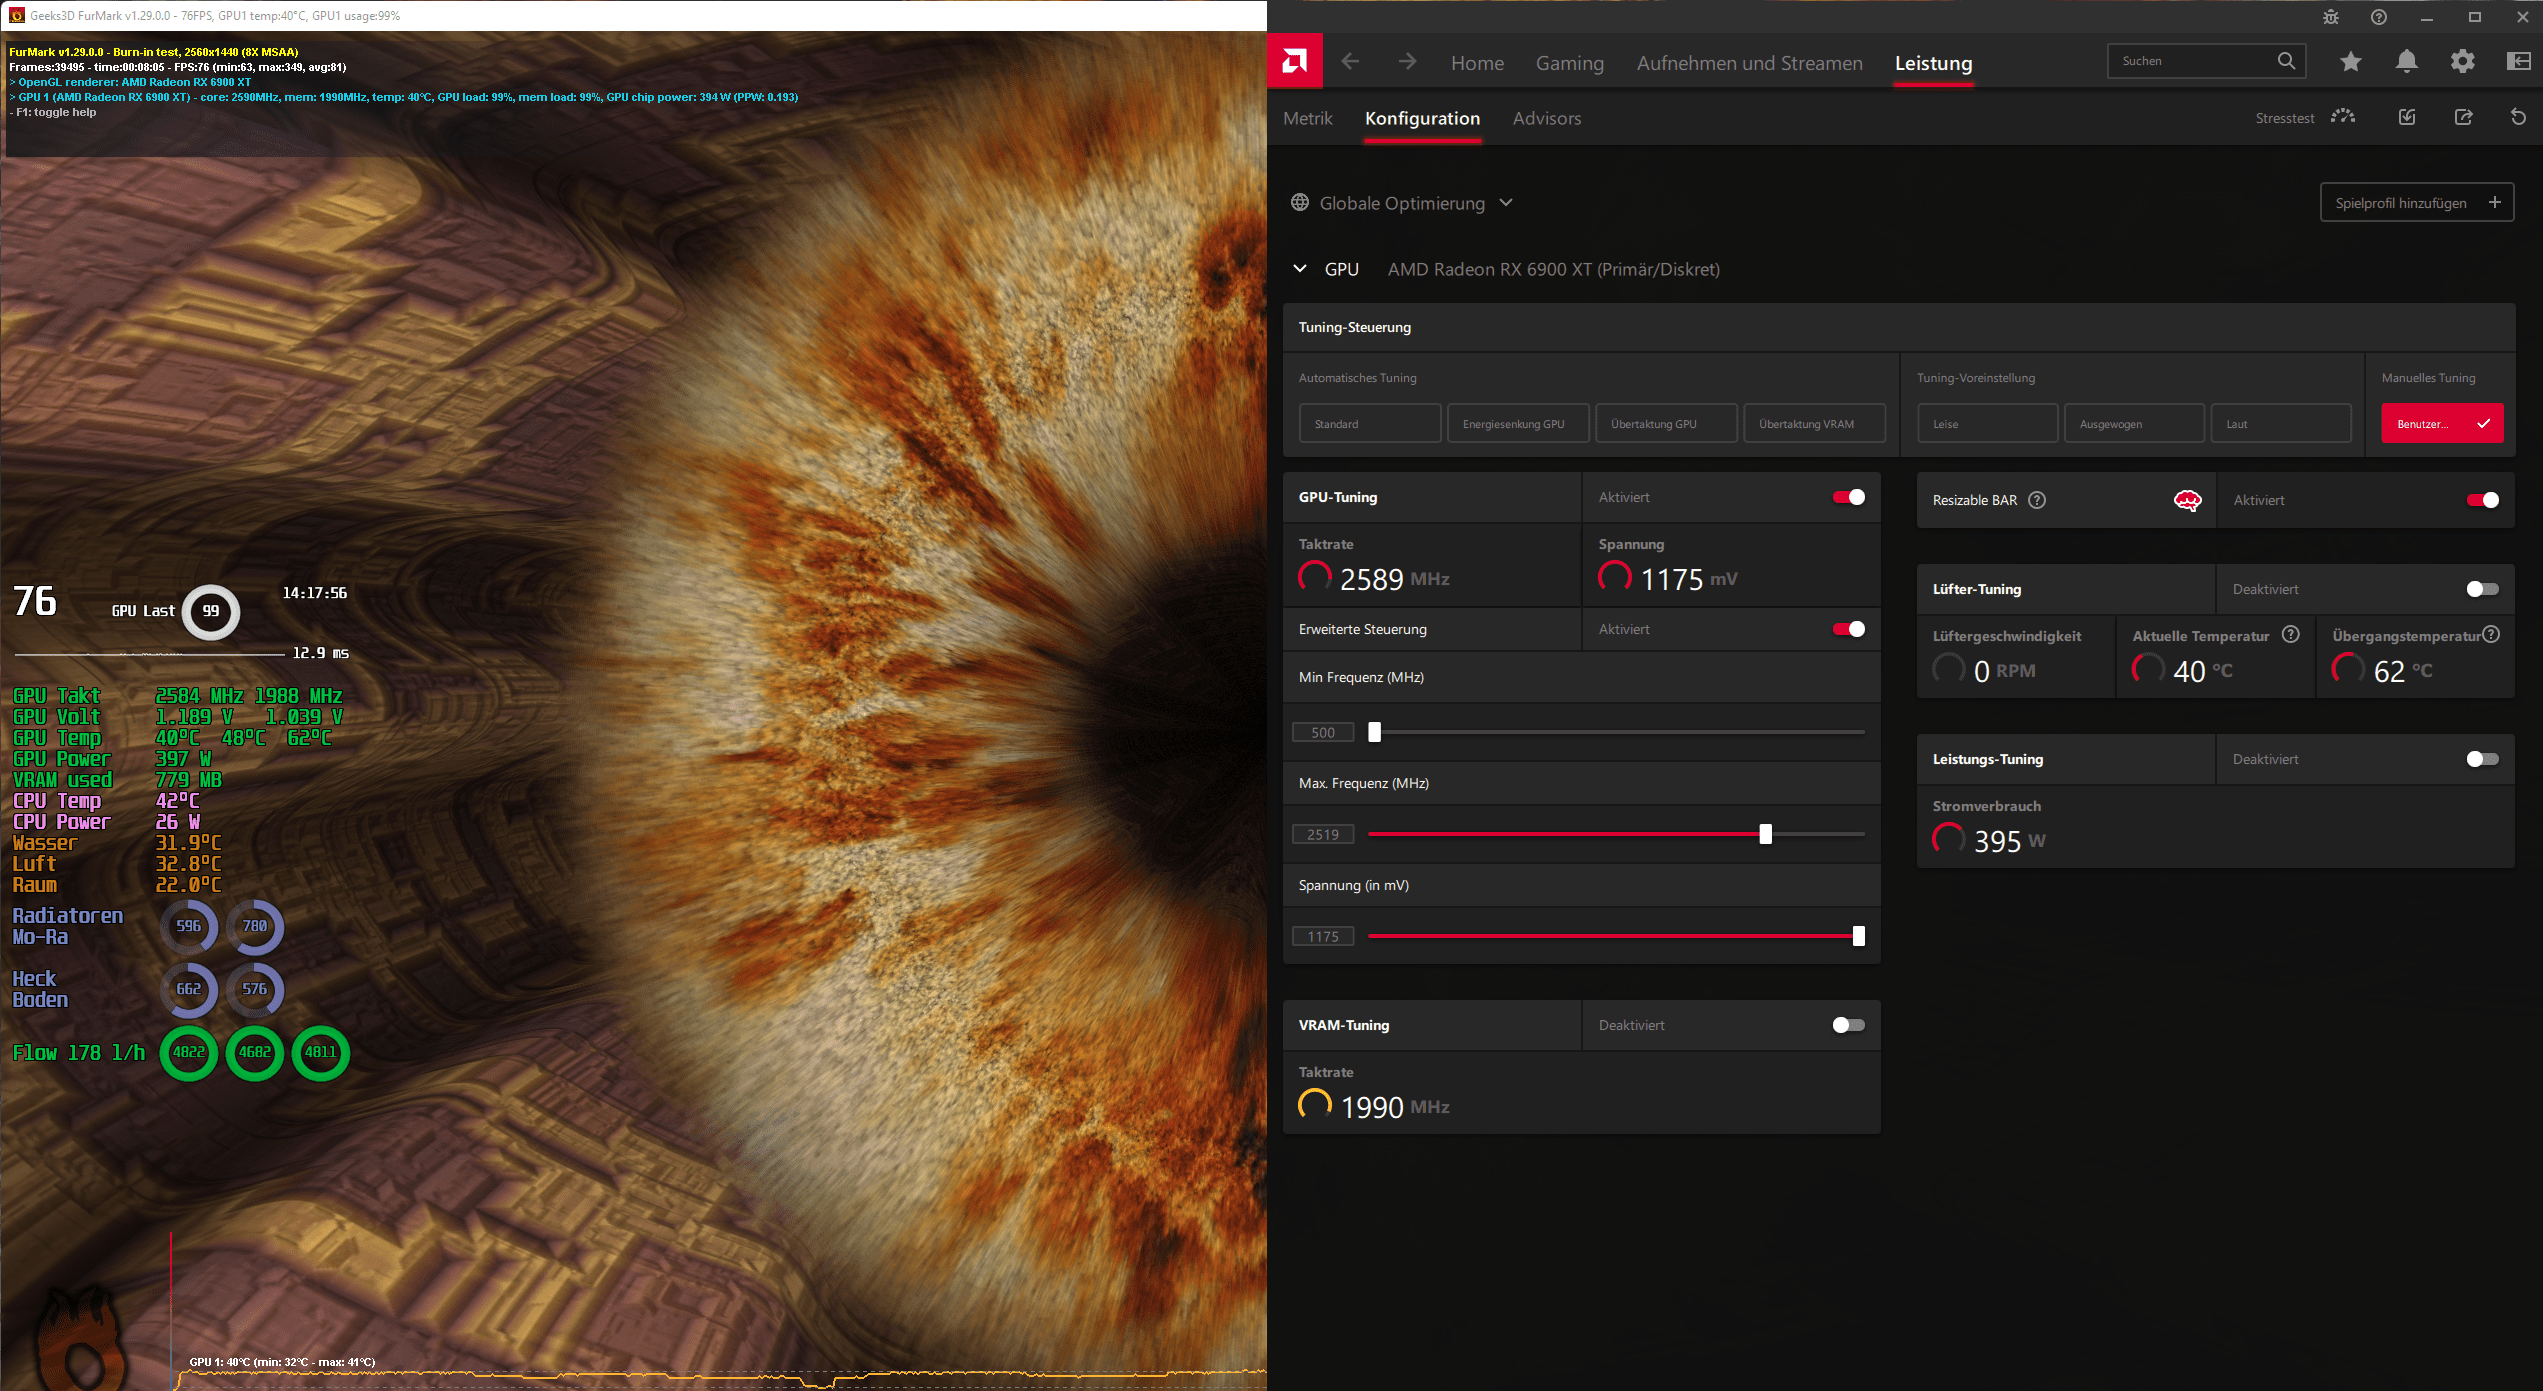Image resolution: width=2543 pixels, height=1391 pixels.
Task: Toggle GPU-Tuning switch
Action: [x=1849, y=497]
